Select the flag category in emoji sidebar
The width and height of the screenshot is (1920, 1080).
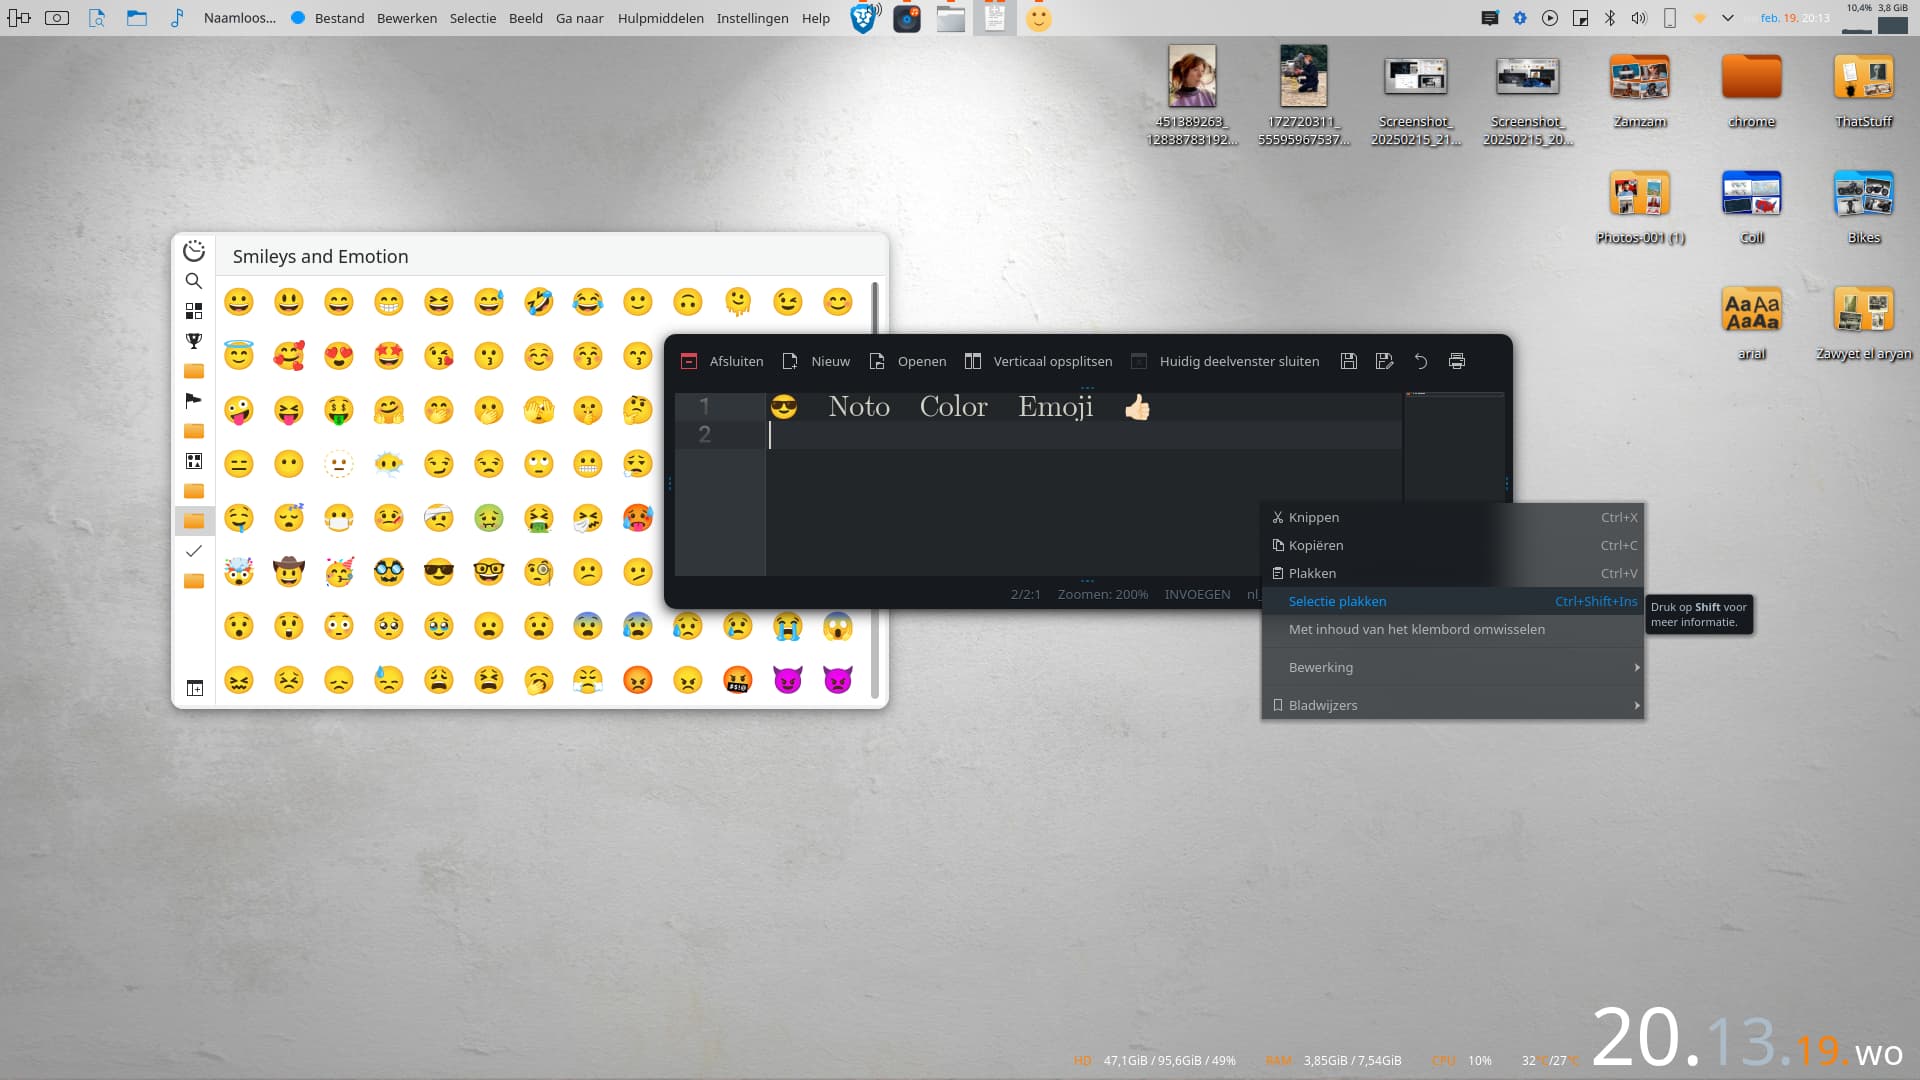194,401
